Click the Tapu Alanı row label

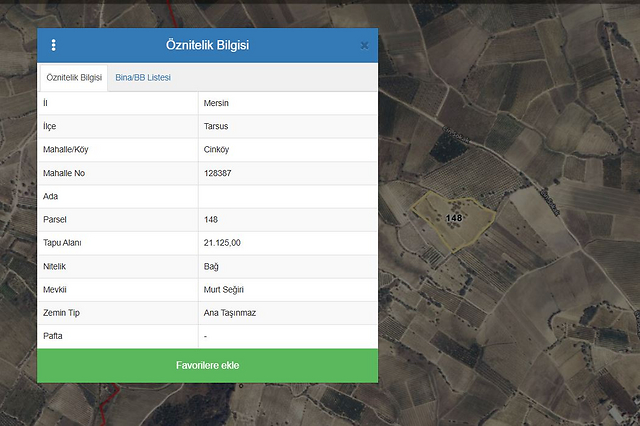click(x=62, y=243)
